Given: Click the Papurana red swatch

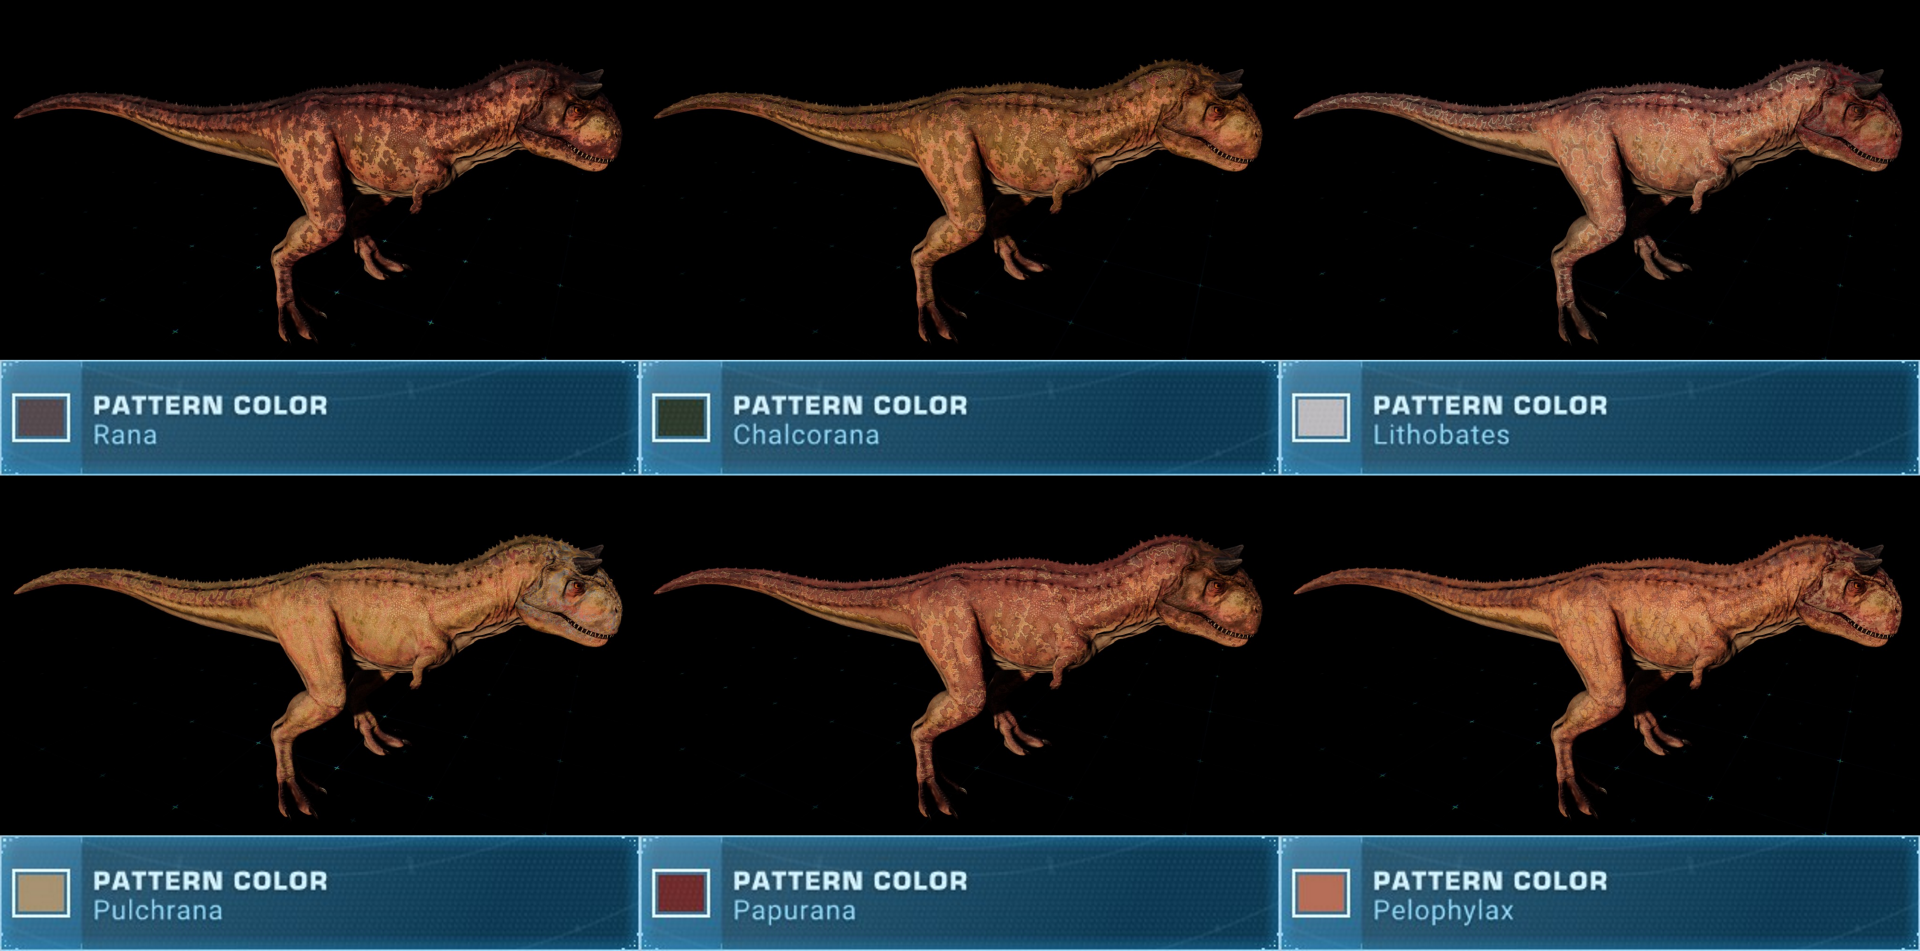Looking at the screenshot, I should click(x=681, y=893).
